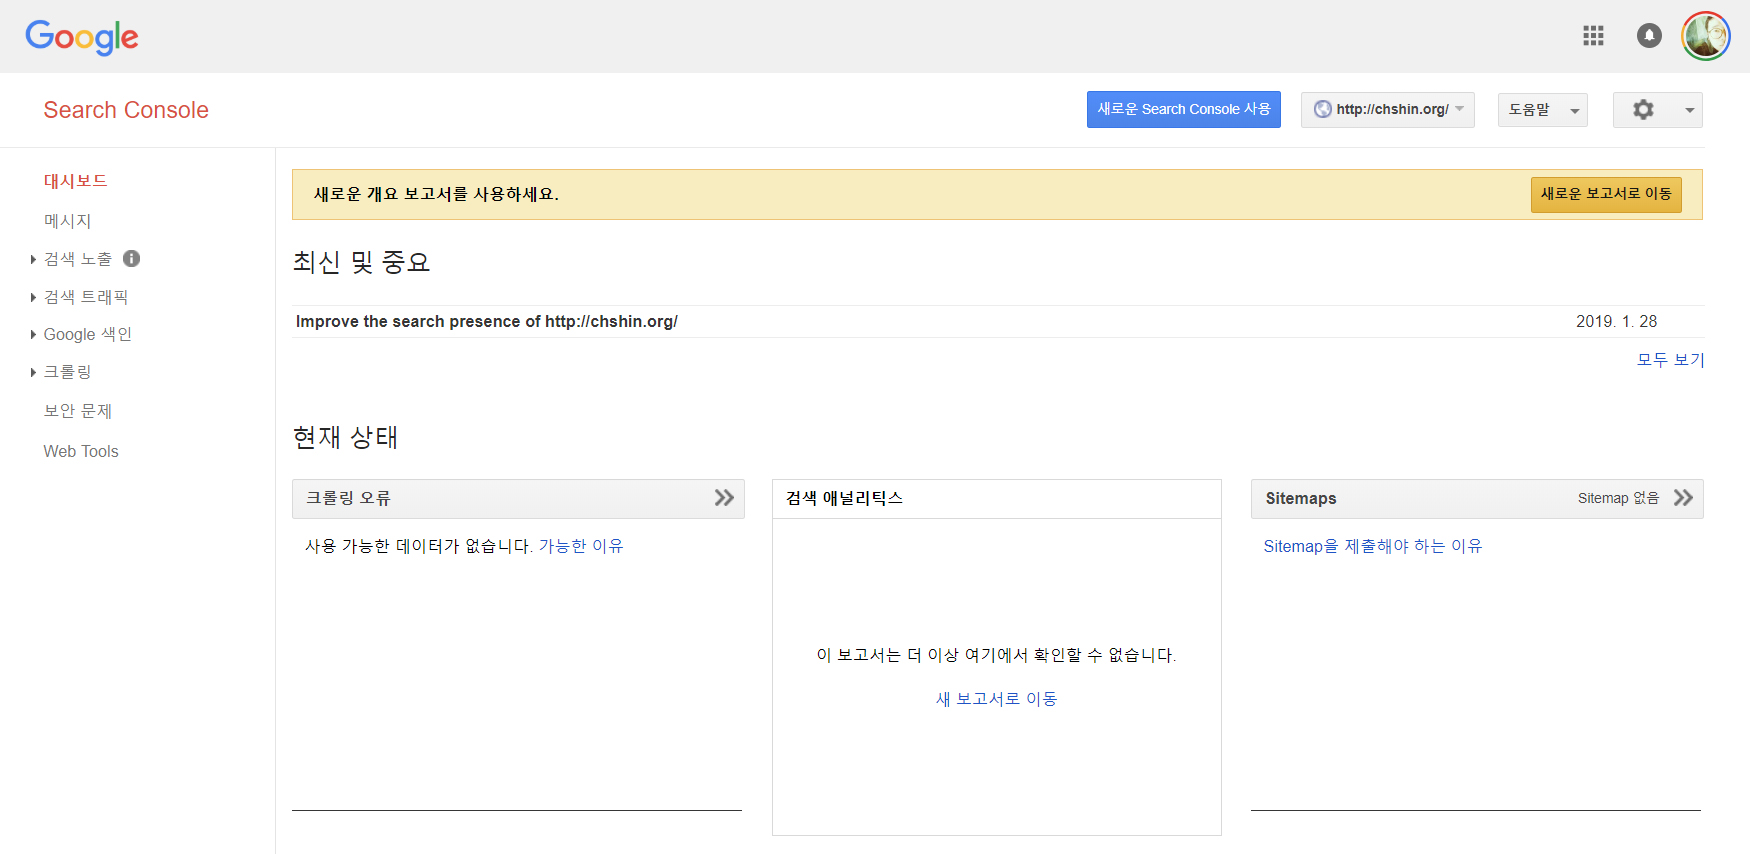Screen dimensions: 1750x854
Task: Open 메시지 in sidebar
Action: [x=67, y=220]
